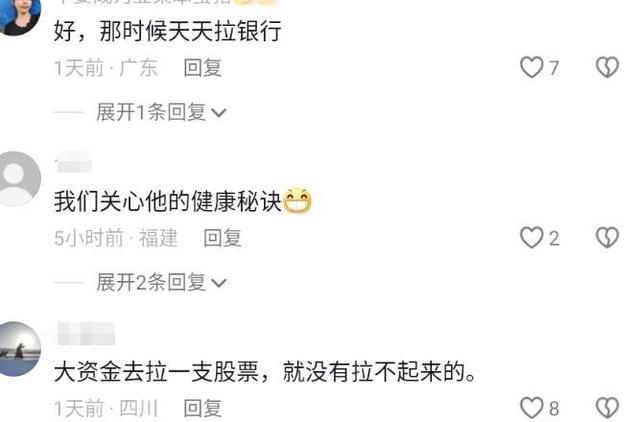Reply to the Fujian comment
The height and width of the screenshot is (422, 640).
222,238
